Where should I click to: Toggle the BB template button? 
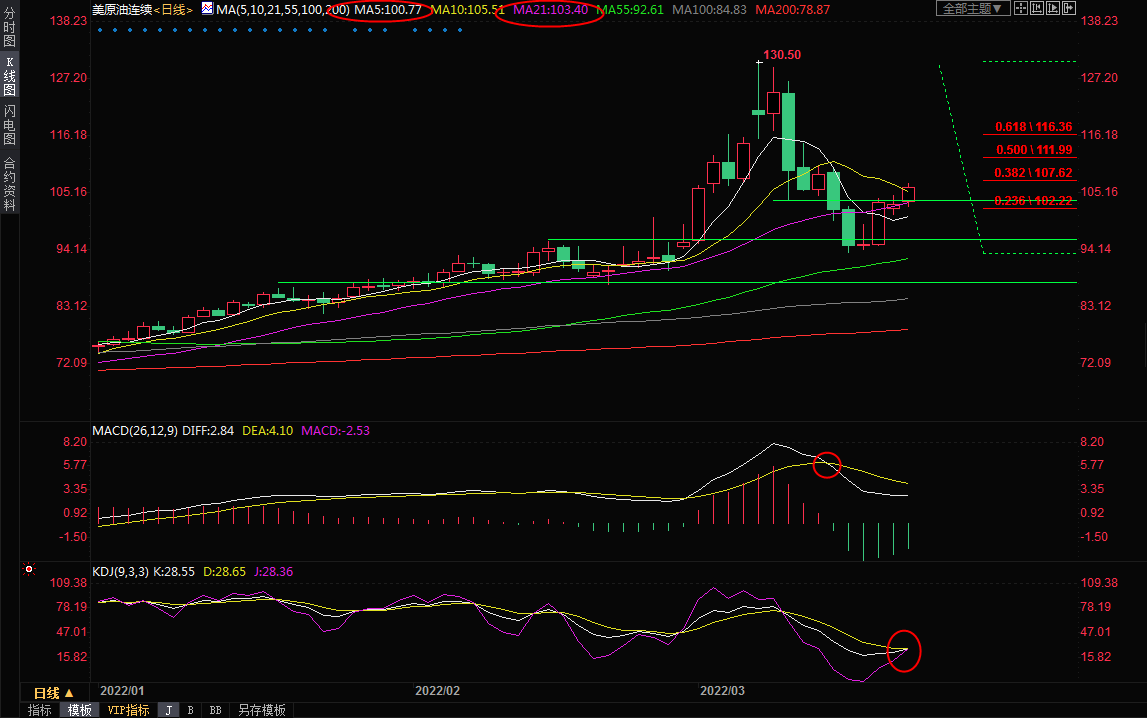[214, 710]
